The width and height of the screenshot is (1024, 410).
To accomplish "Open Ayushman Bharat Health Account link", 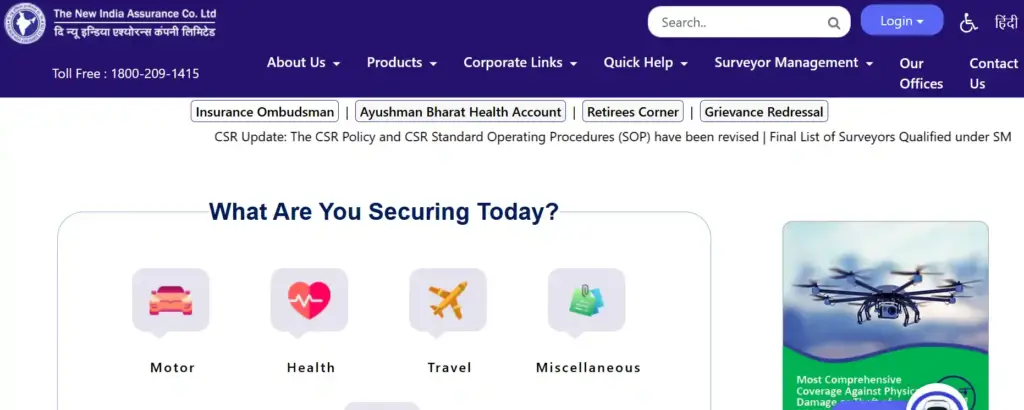I will click(461, 112).
